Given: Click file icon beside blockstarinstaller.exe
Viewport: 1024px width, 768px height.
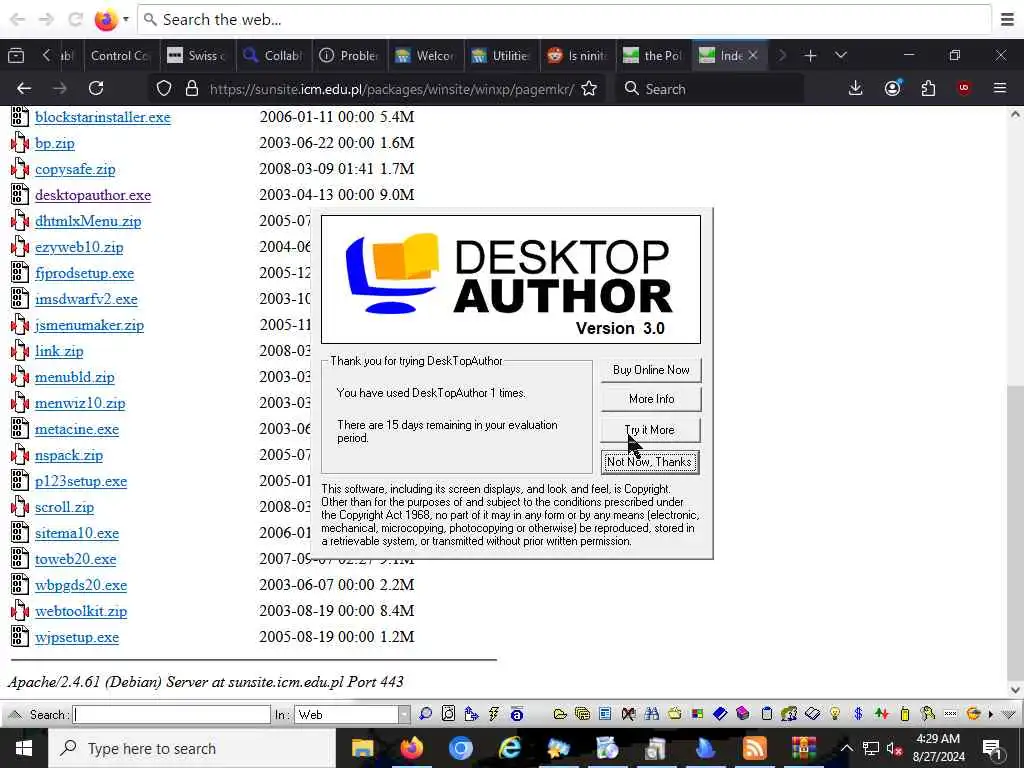Looking at the screenshot, I should point(20,117).
